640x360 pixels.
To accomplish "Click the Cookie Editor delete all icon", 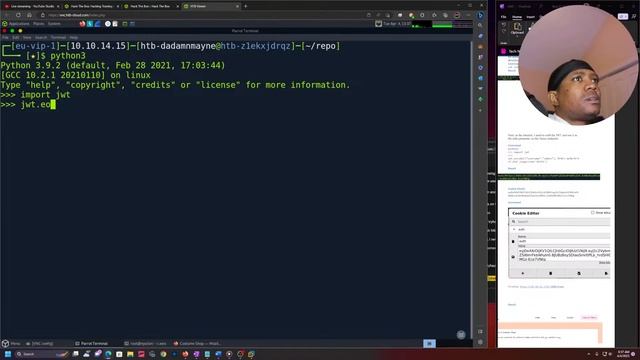I will [x=550, y=273].
